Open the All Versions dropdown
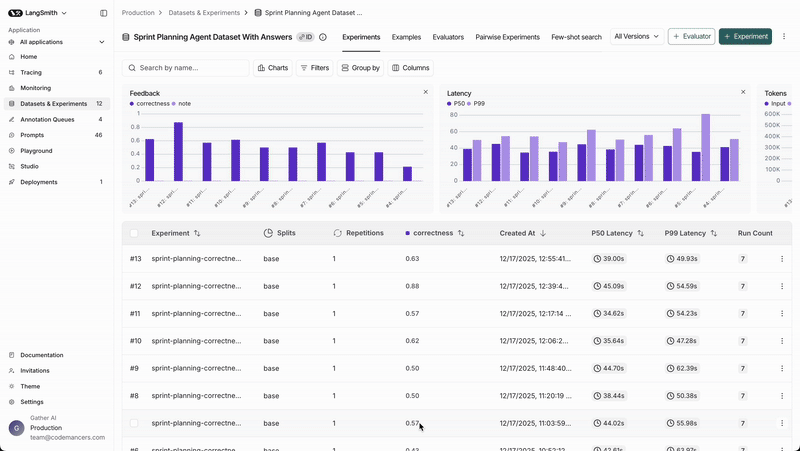Viewport: 800px width, 451px height. (636, 37)
